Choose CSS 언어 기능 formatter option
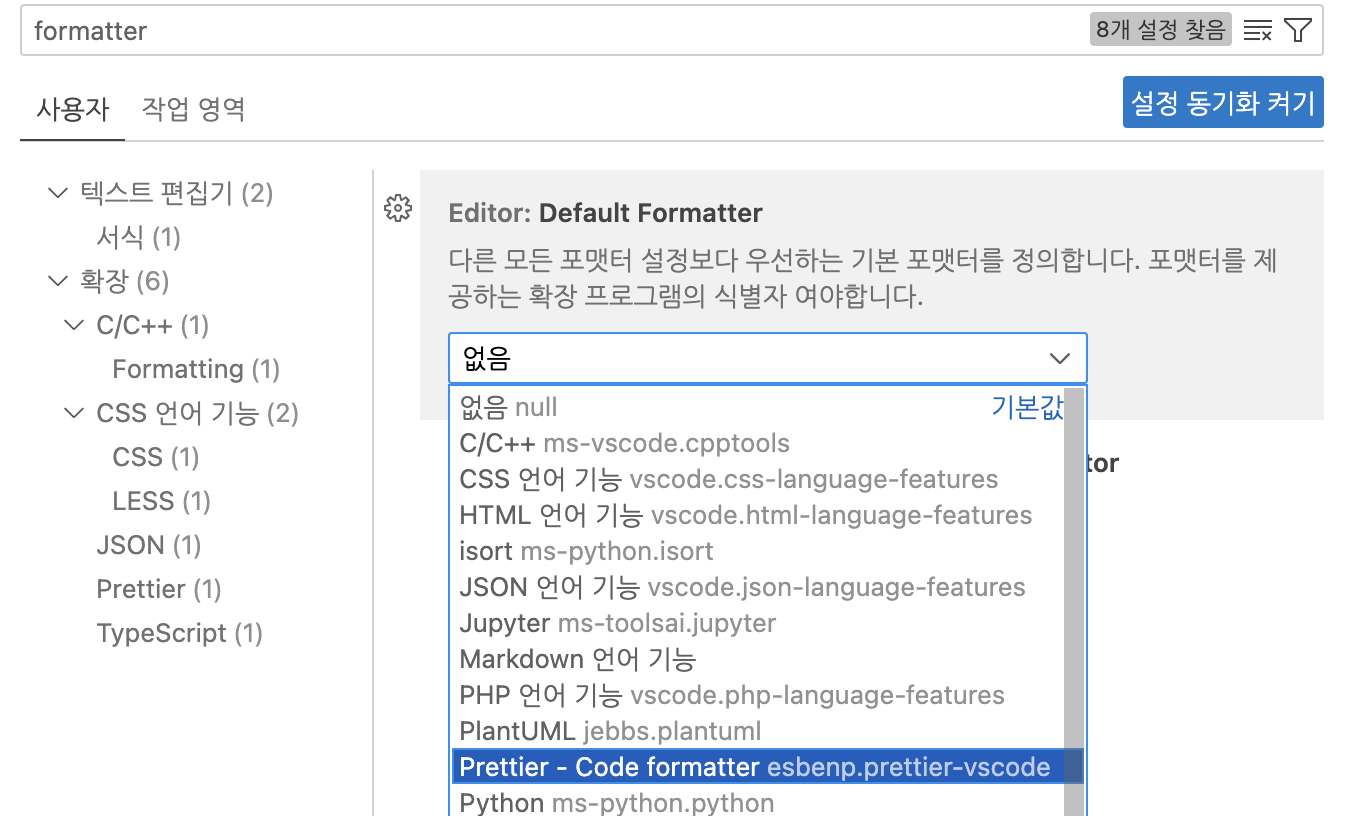Image resolution: width=1358 pixels, height=816 pixels. tap(759, 479)
